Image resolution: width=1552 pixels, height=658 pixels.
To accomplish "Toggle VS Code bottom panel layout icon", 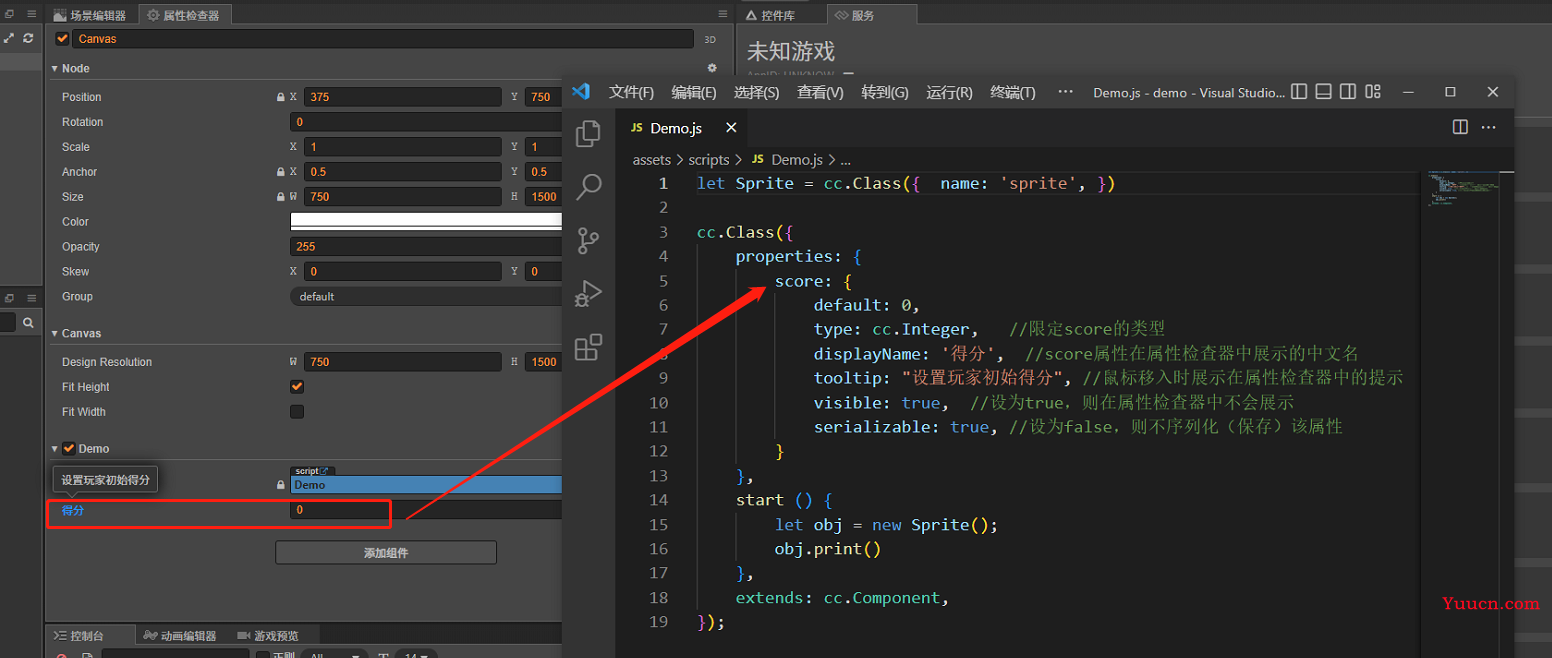I will [x=1323, y=92].
